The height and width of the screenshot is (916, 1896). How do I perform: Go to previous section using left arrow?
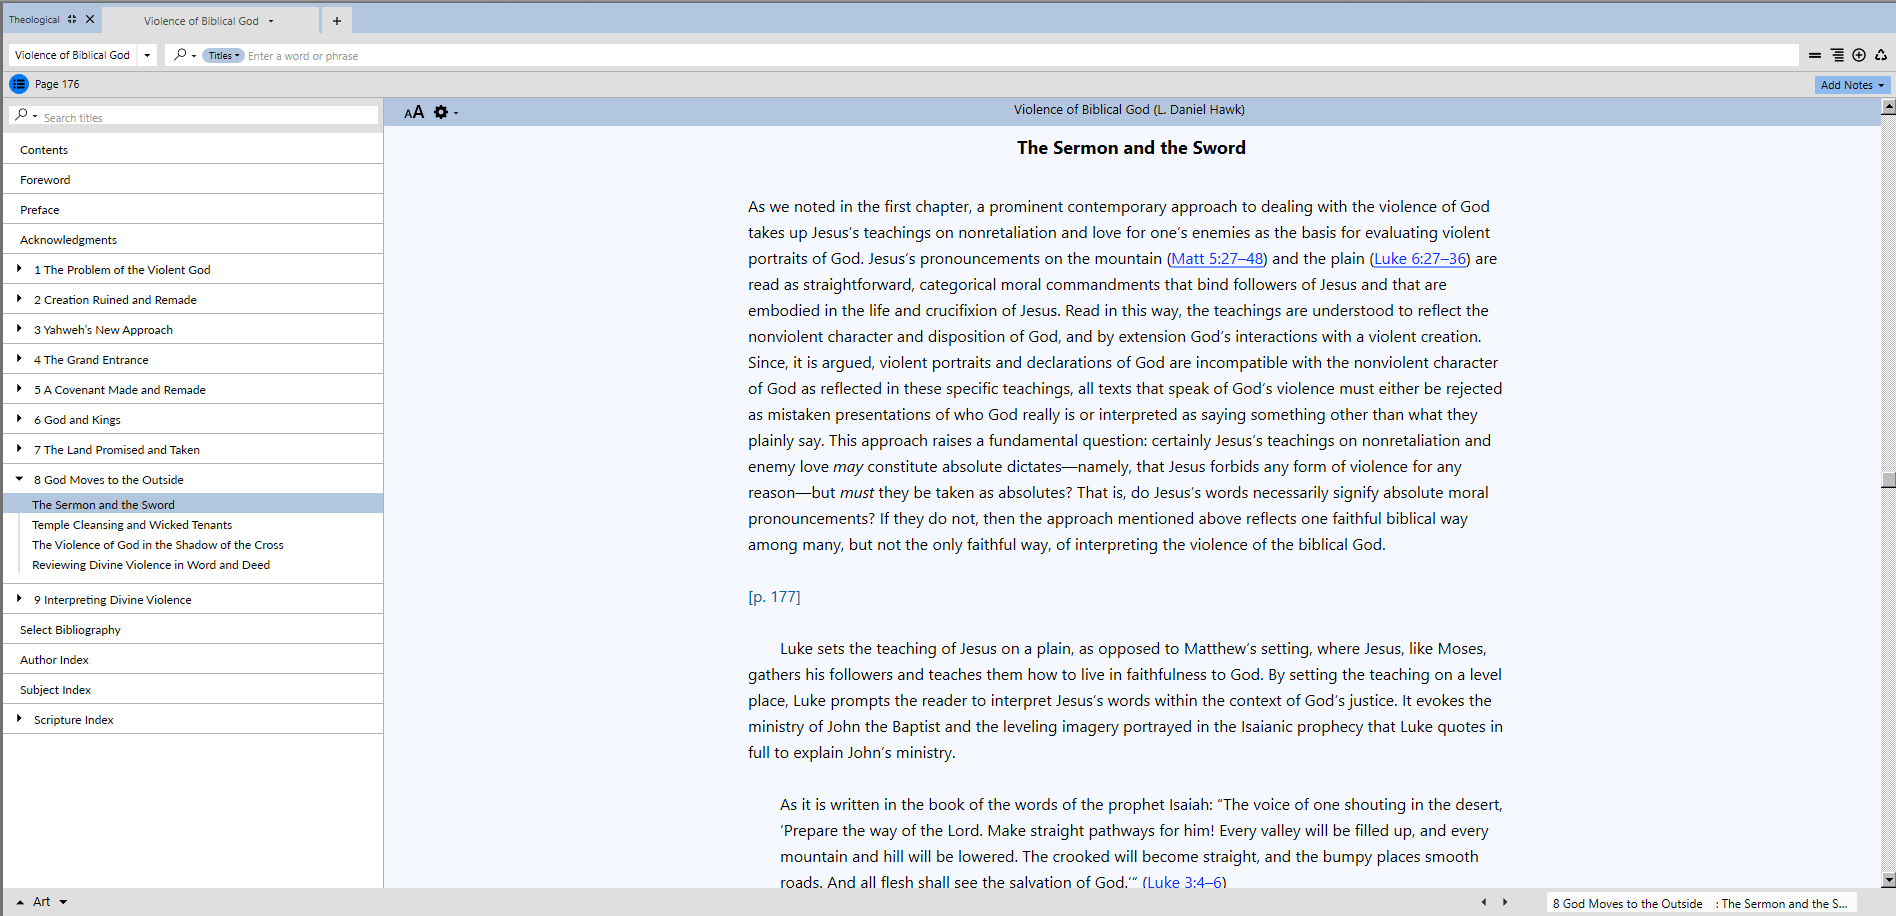tap(1483, 902)
